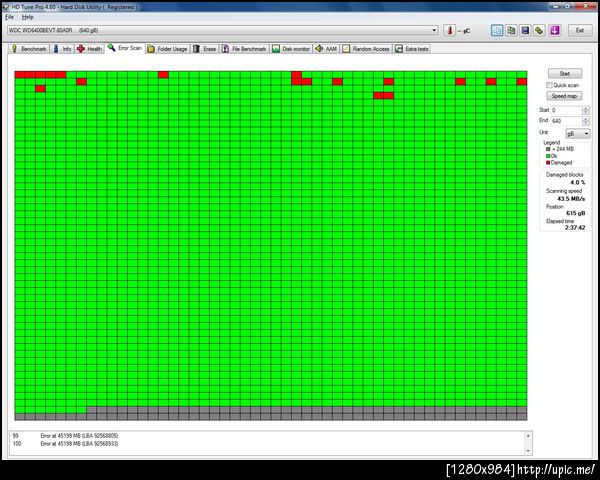The height and width of the screenshot is (480, 600).
Task: Click the Position 615 gB value
Action: pyautogui.click(x=576, y=213)
